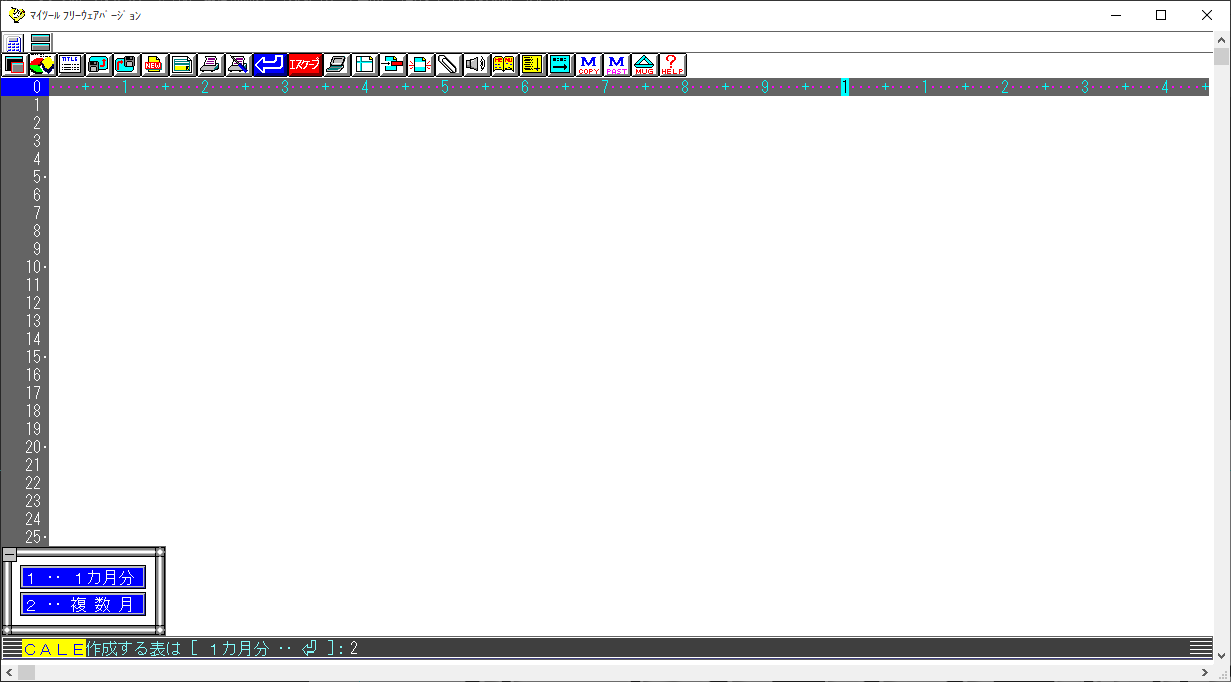The width and height of the screenshot is (1231, 682).
Task: Click row number 10 in line gutter
Action: [x=34, y=267]
